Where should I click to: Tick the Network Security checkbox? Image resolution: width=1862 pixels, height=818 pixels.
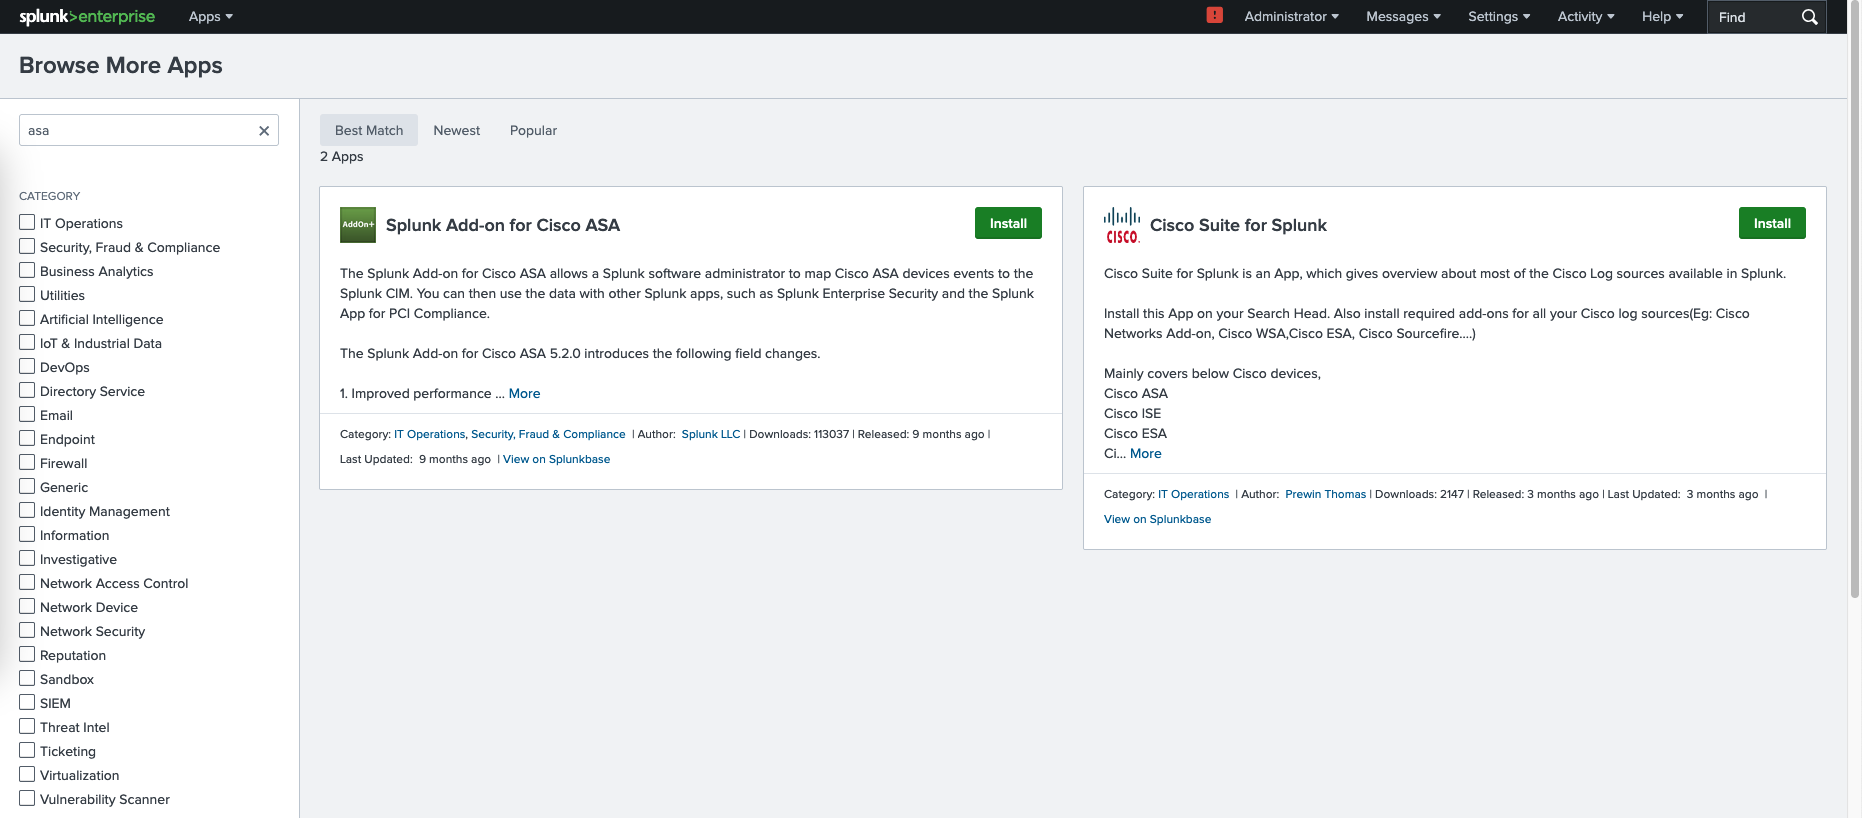point(27,630)
